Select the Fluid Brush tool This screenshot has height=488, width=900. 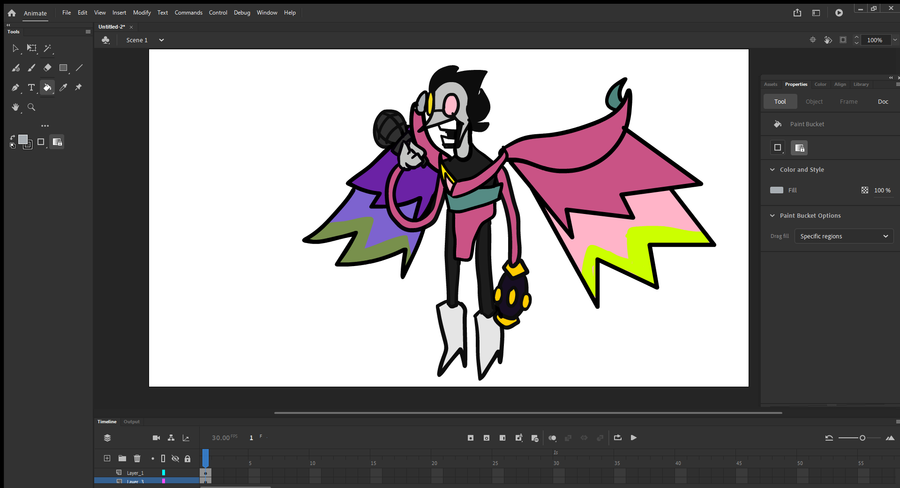coord(15,68)
